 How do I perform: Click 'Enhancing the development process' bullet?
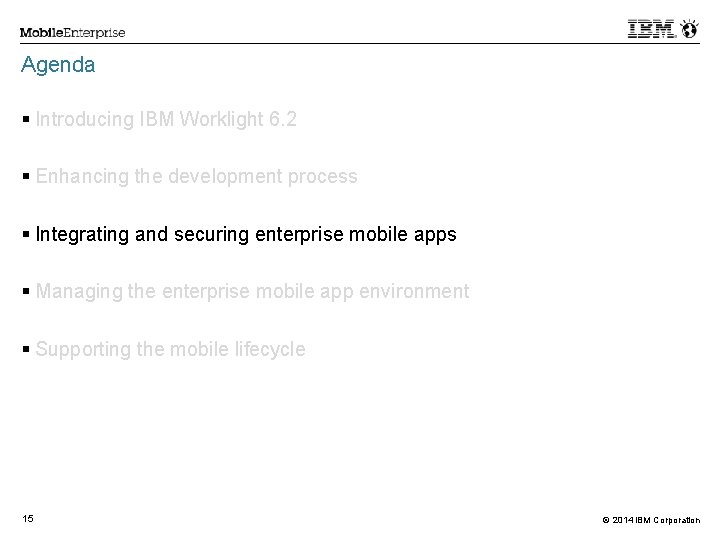tap(196, 177)
